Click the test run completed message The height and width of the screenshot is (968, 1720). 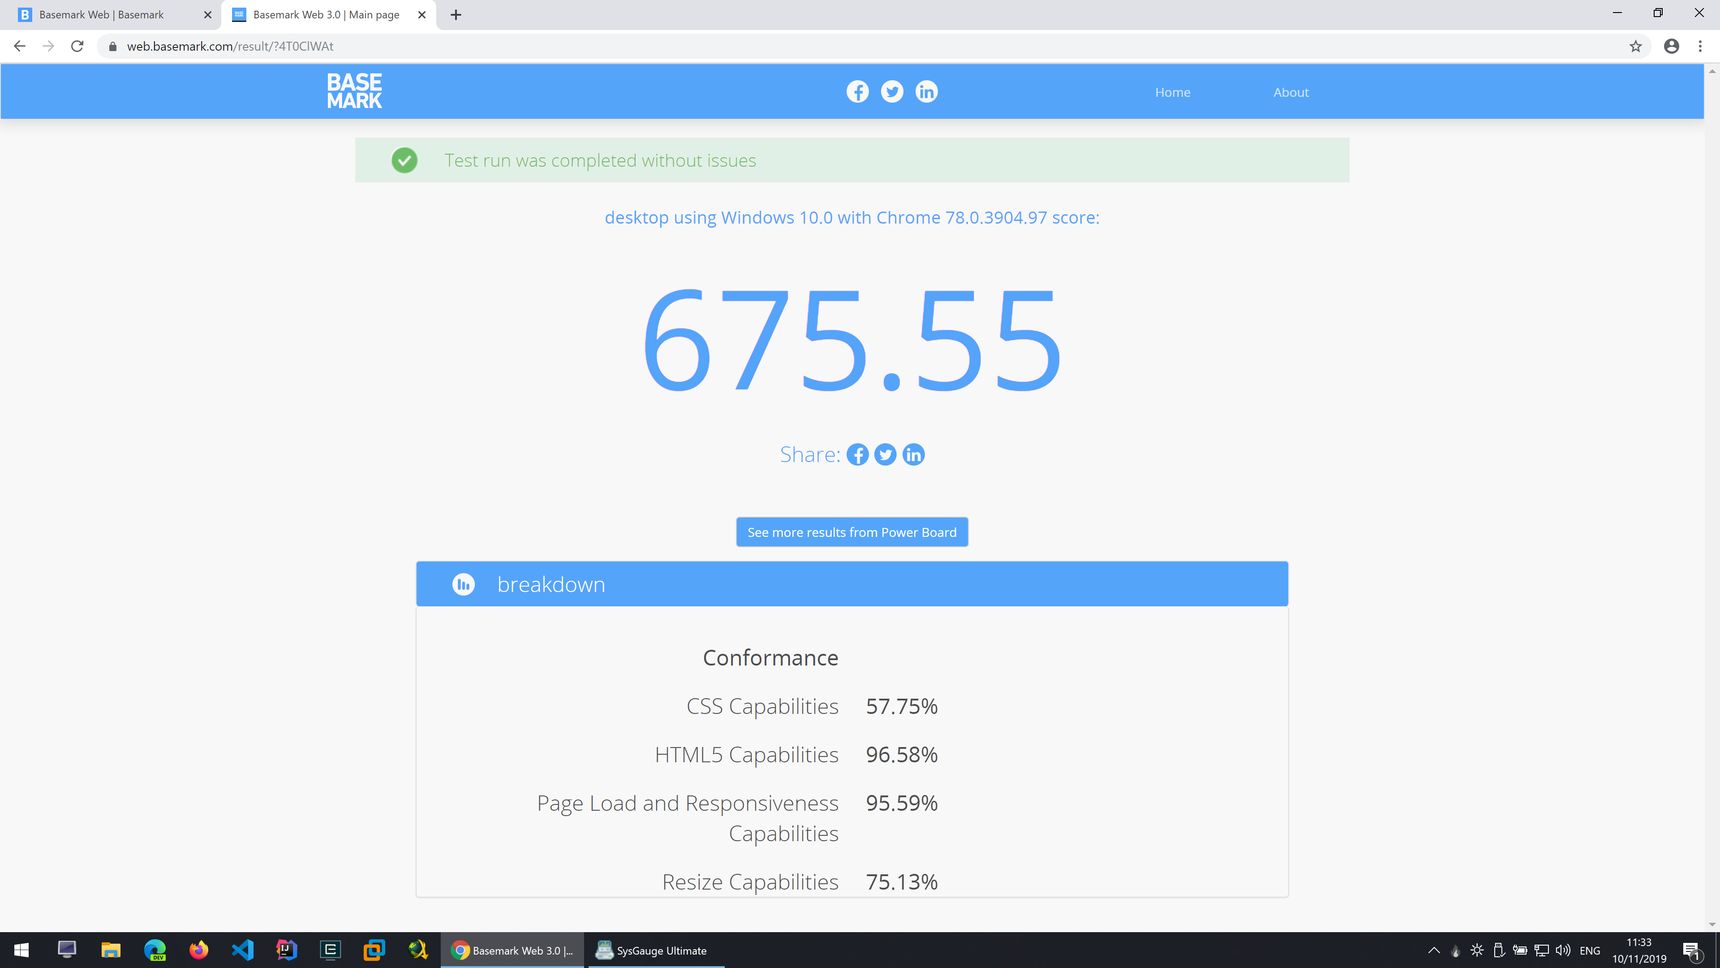[x=600, y=160]
